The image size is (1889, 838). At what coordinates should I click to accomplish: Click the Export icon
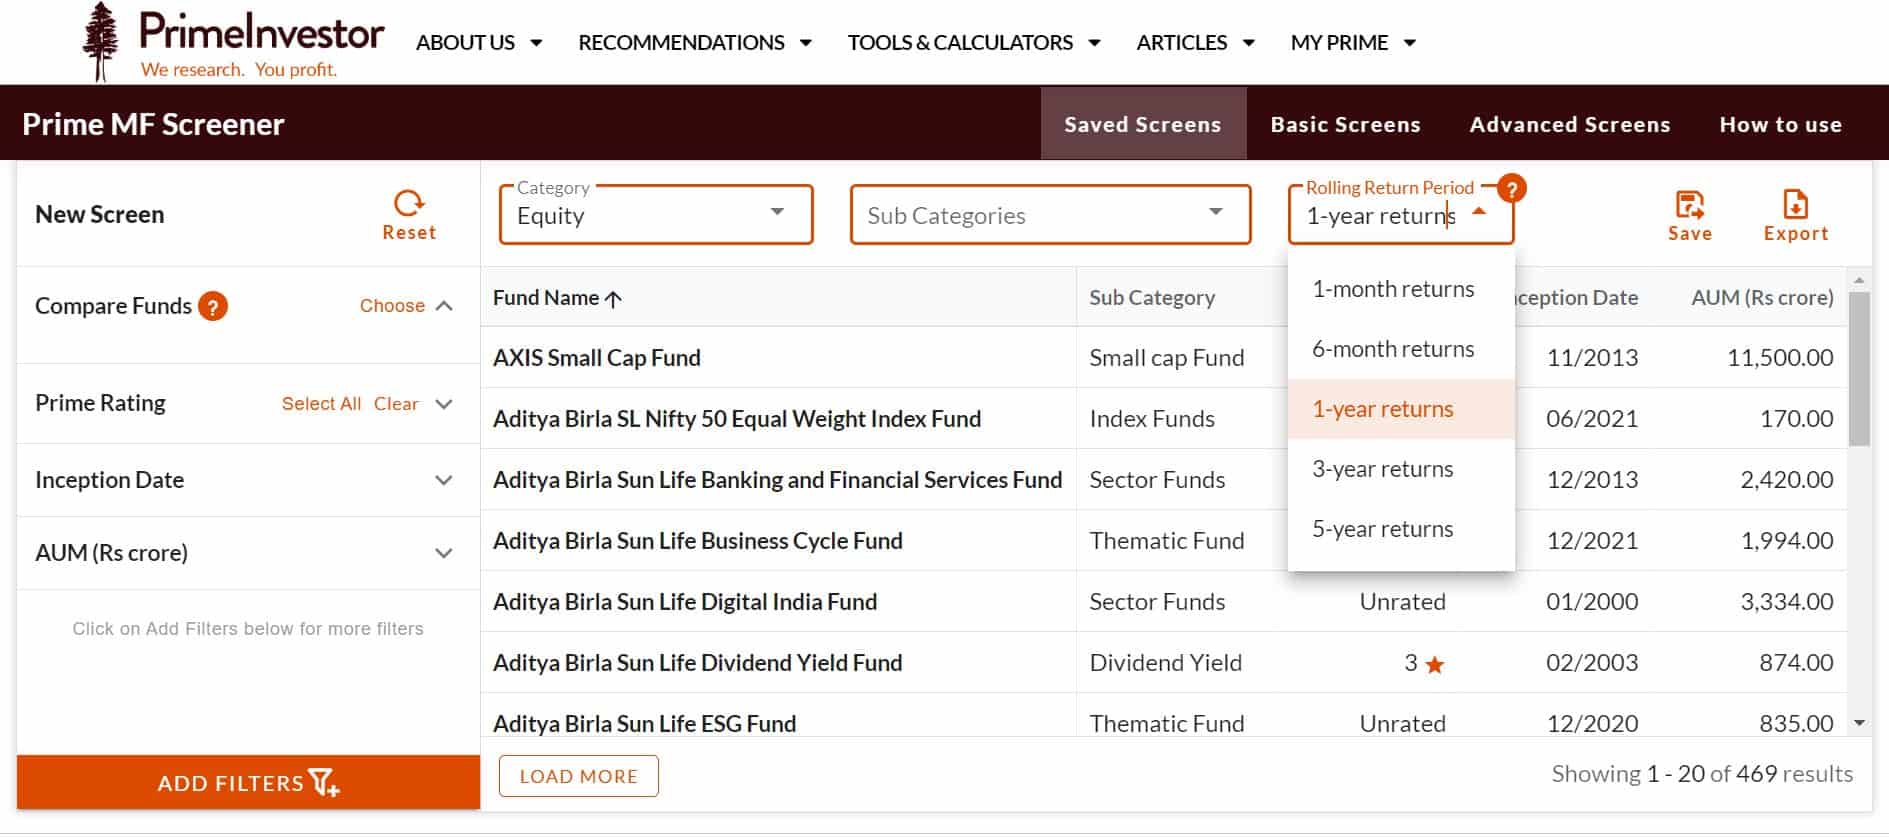[x=1795, y=205]
